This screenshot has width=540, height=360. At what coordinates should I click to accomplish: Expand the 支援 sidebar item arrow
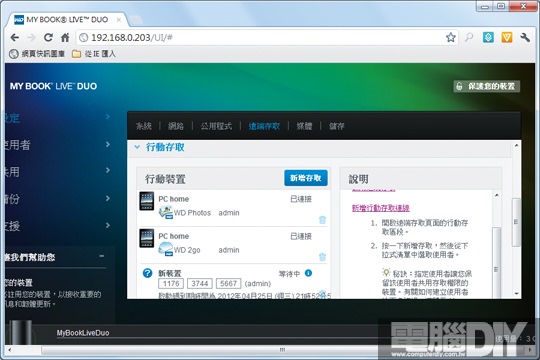click(108, 225)
